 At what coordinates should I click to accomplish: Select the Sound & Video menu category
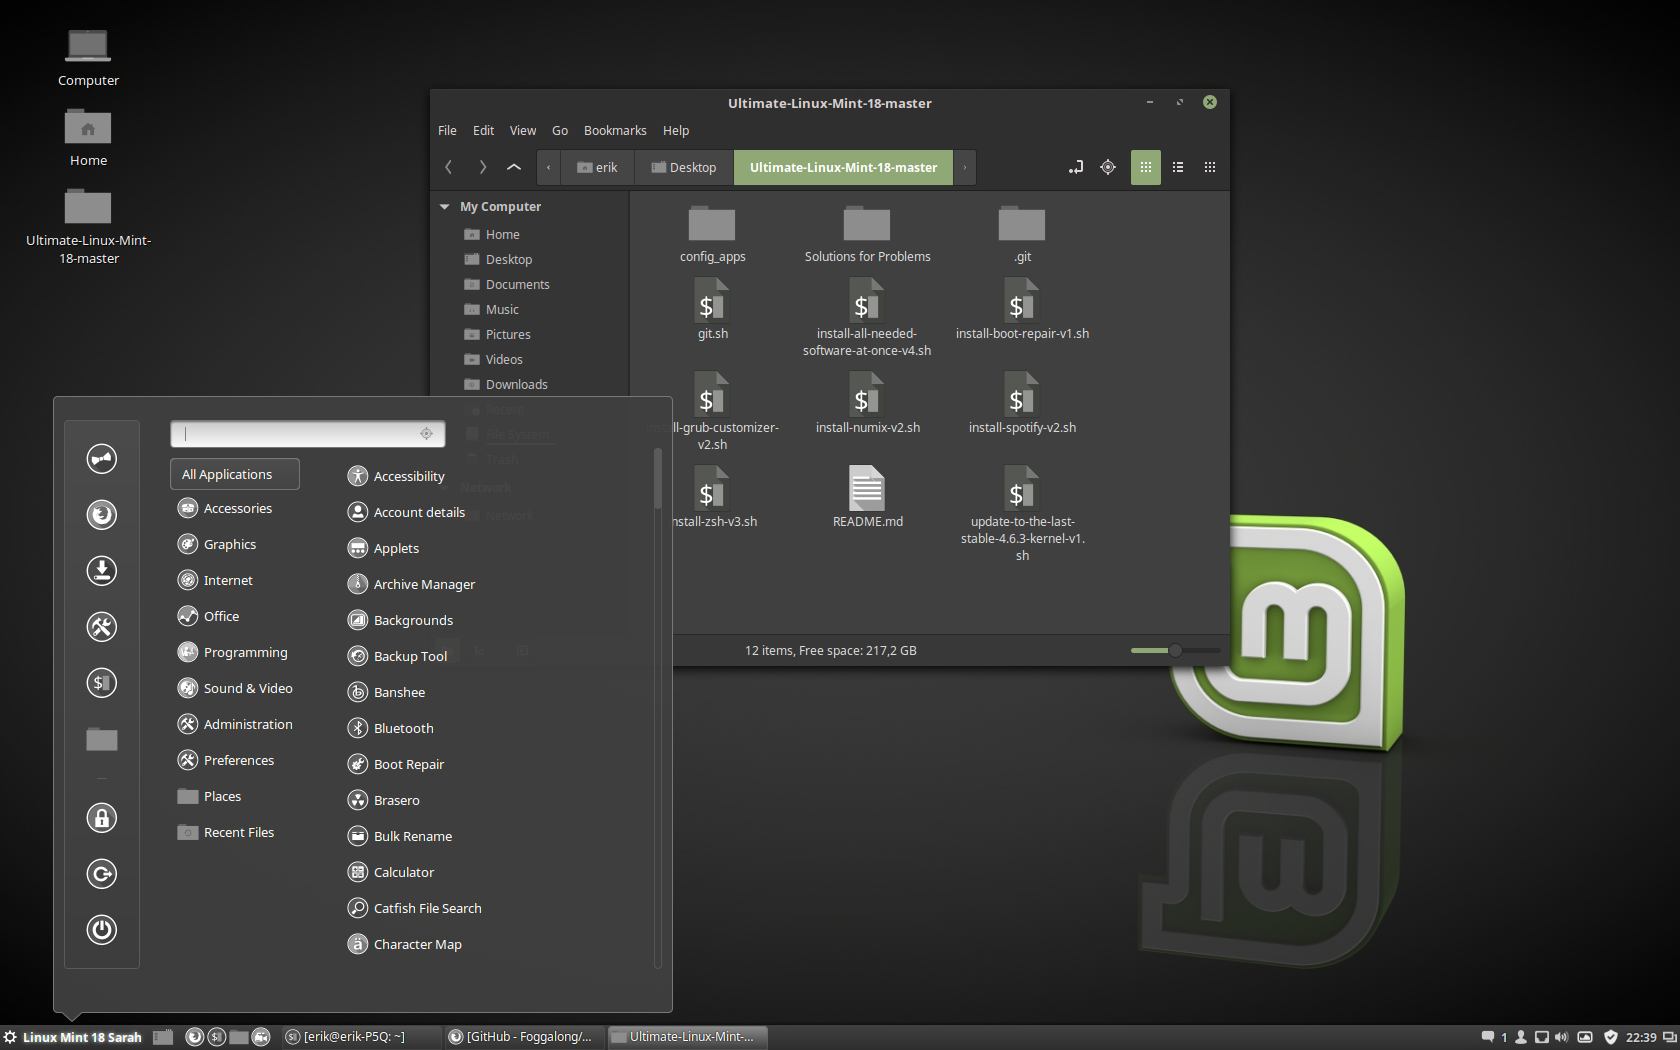[x=235, y=688]
